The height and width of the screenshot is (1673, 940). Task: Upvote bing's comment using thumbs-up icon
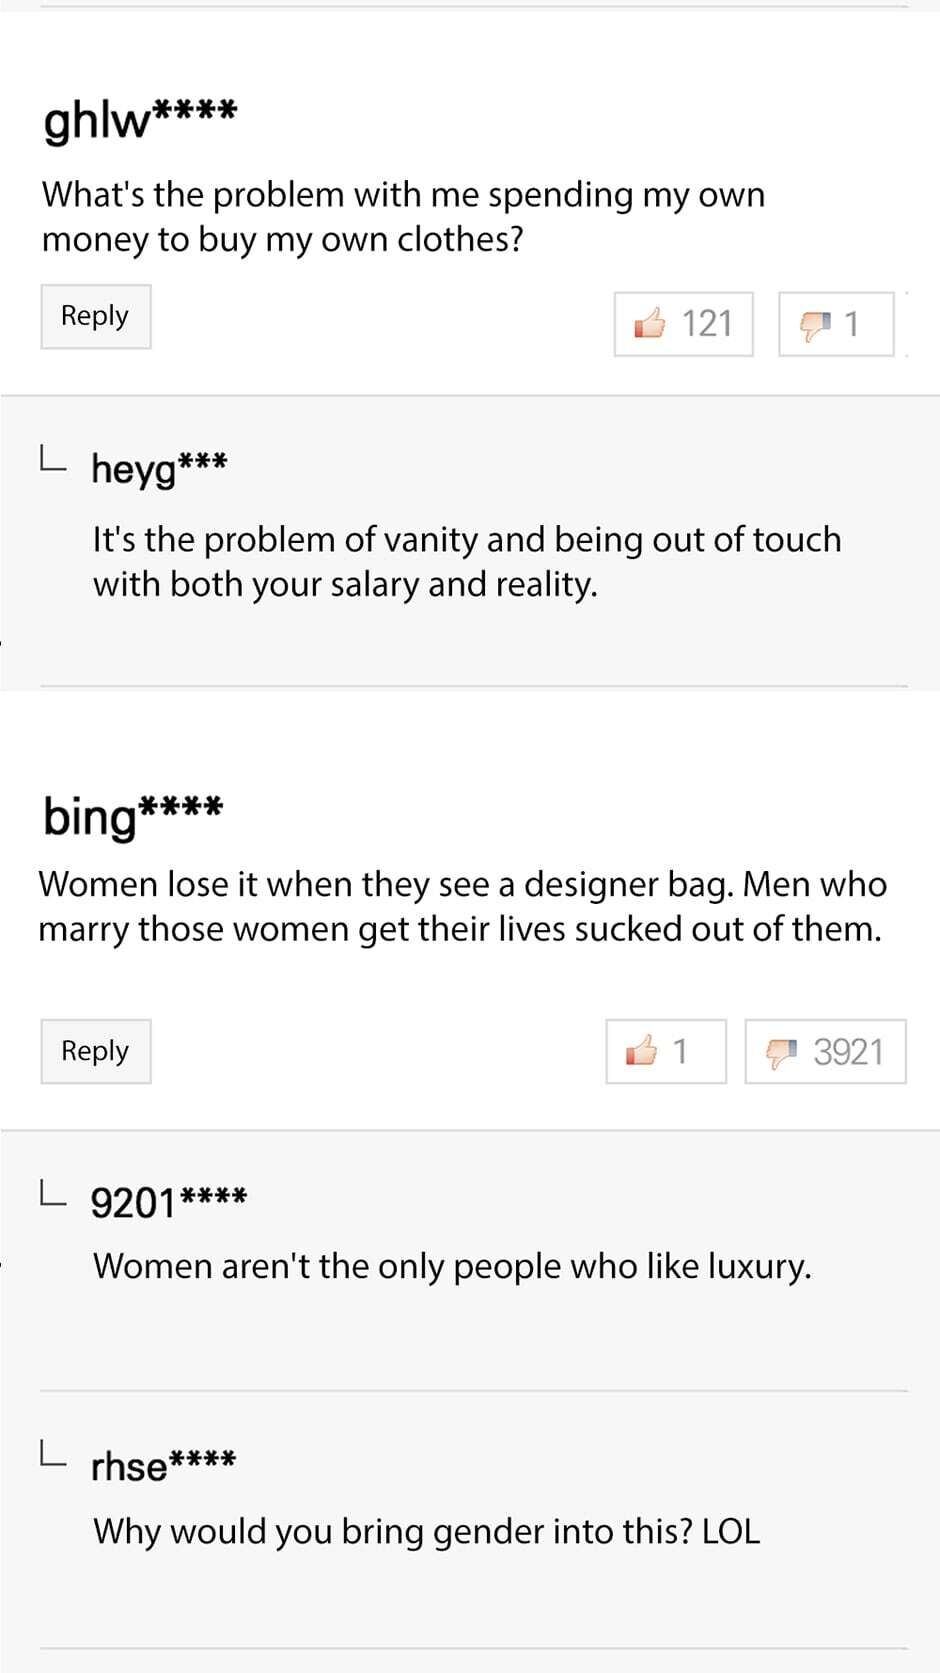[641, 1051]
